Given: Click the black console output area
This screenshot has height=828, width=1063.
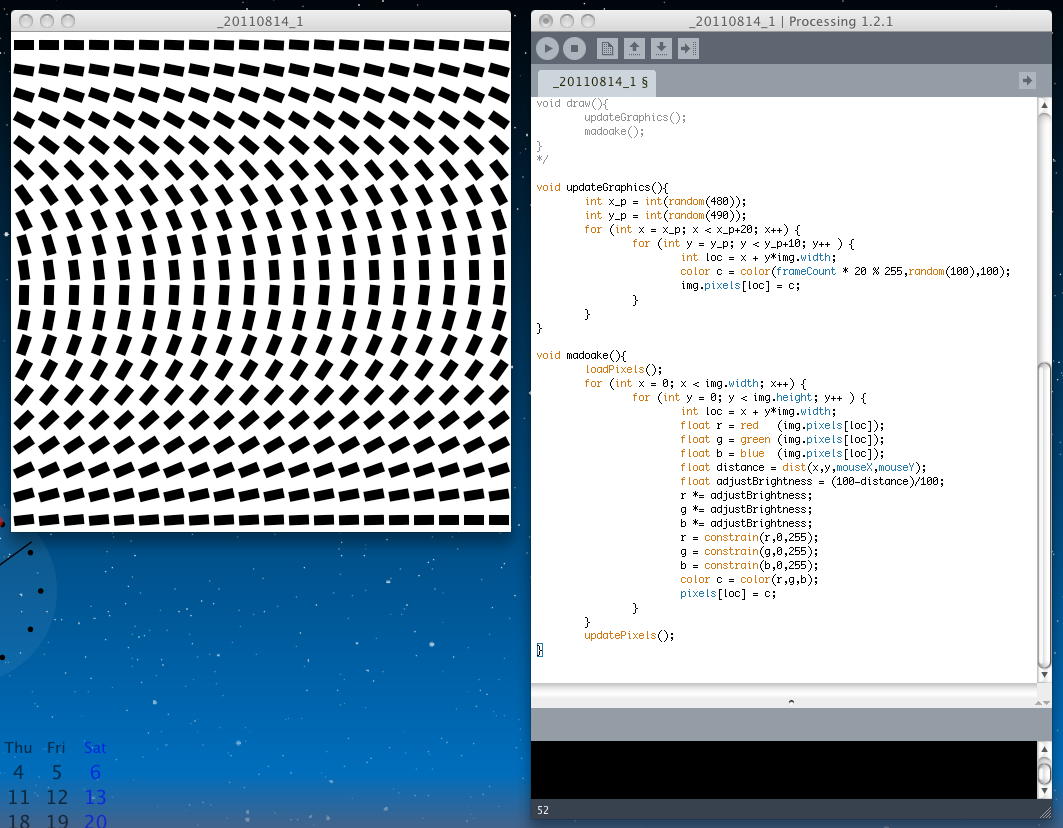Looking at the screenshot, I should (x=784, y=770).
